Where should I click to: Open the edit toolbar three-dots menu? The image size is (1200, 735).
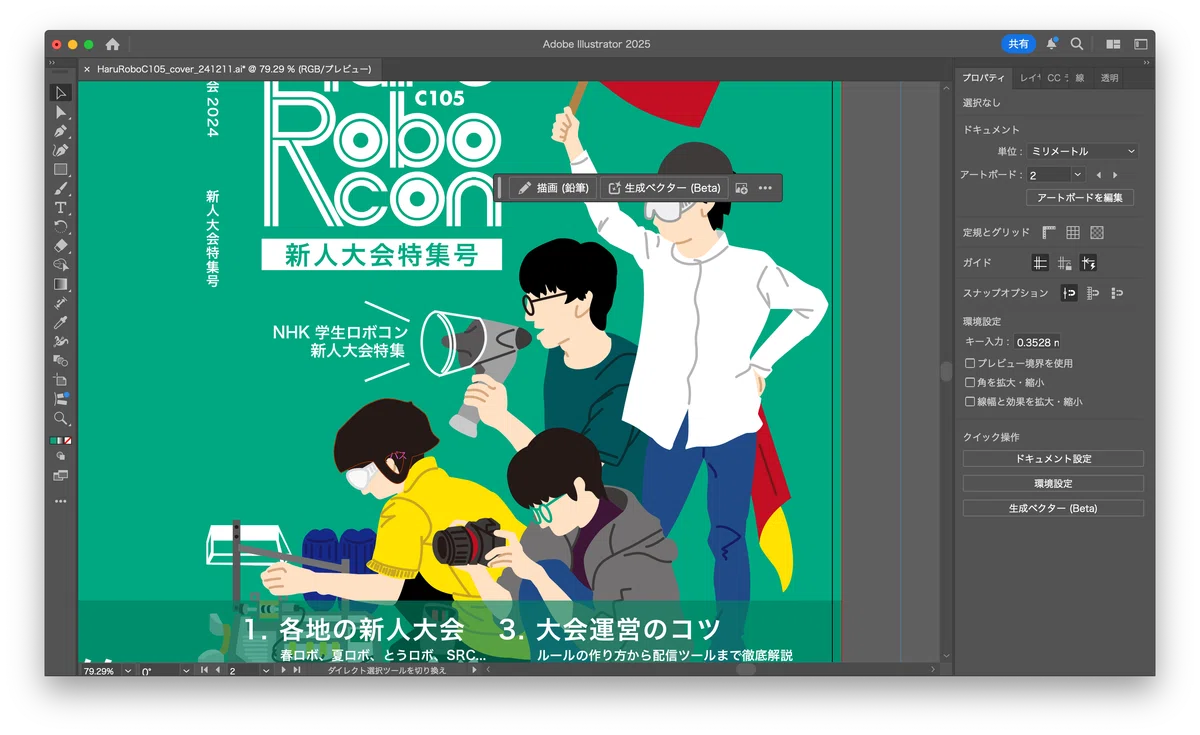[x=61, y=501]
